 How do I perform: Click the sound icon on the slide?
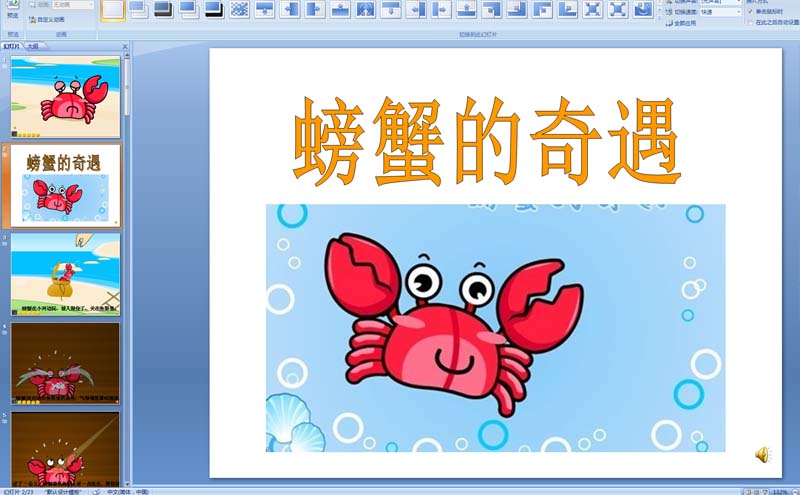coord(762,454)
